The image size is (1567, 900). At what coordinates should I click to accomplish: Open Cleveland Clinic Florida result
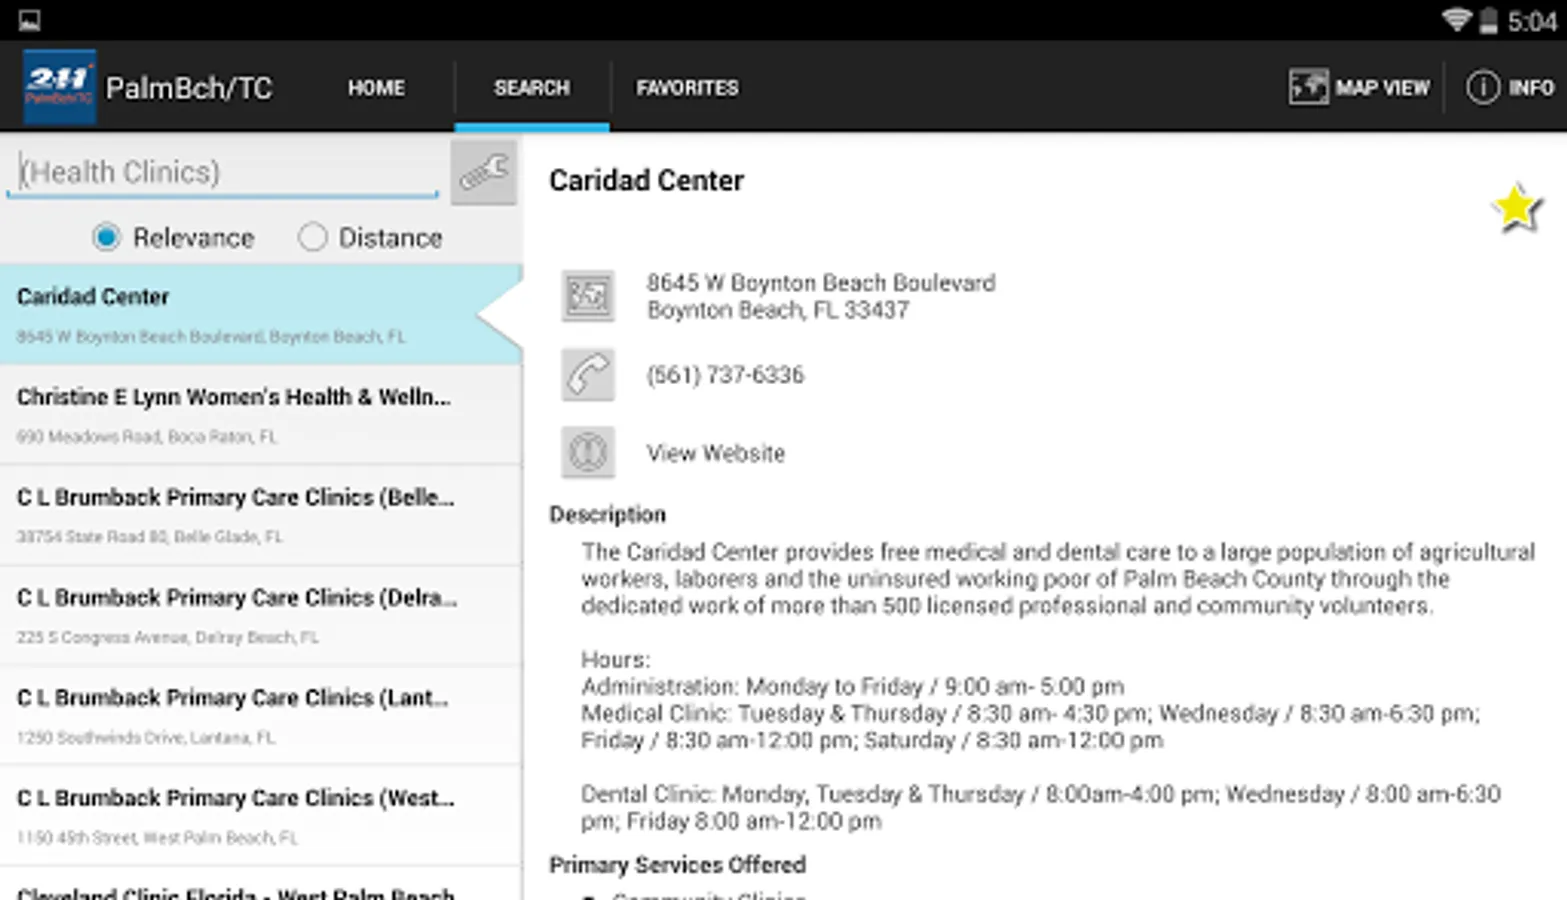tap(261, 885)
